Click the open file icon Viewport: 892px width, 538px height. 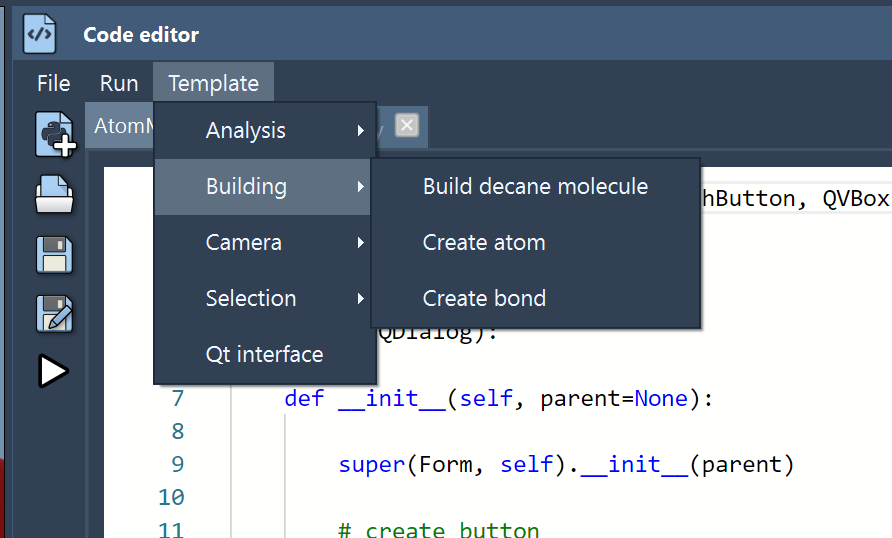[54, 195]
